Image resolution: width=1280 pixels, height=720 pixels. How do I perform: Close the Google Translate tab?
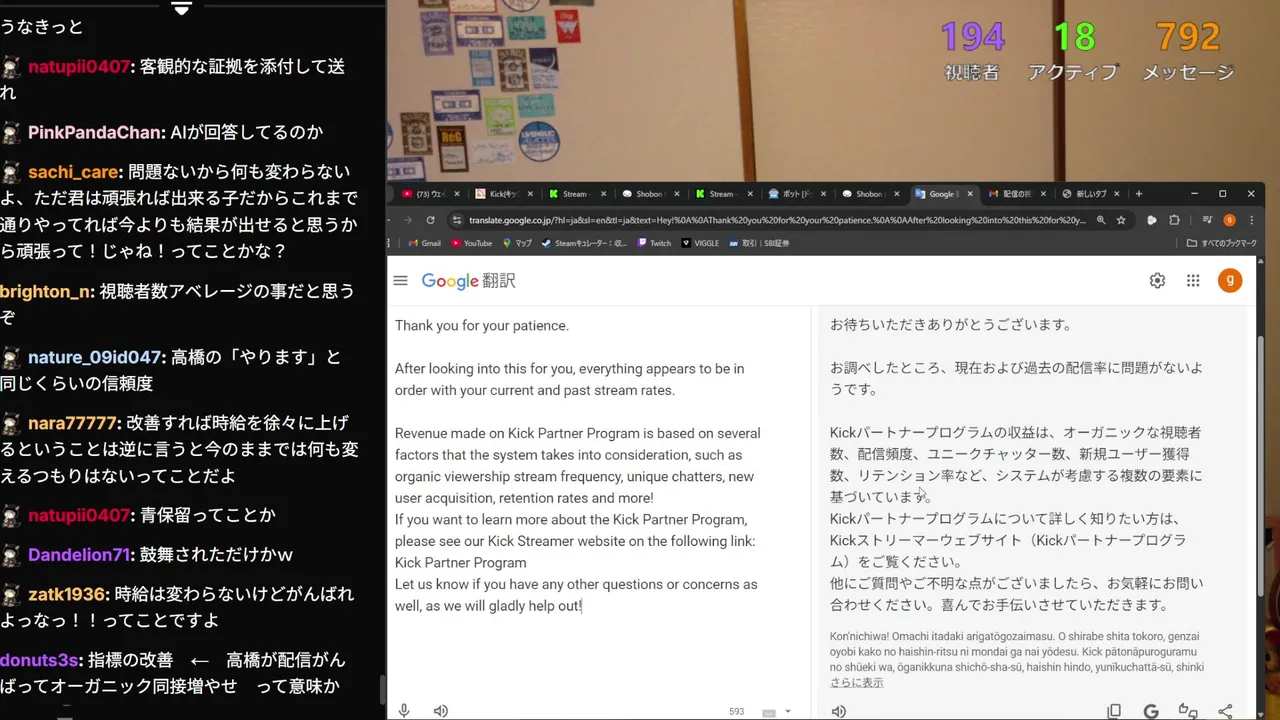point(970,194)
